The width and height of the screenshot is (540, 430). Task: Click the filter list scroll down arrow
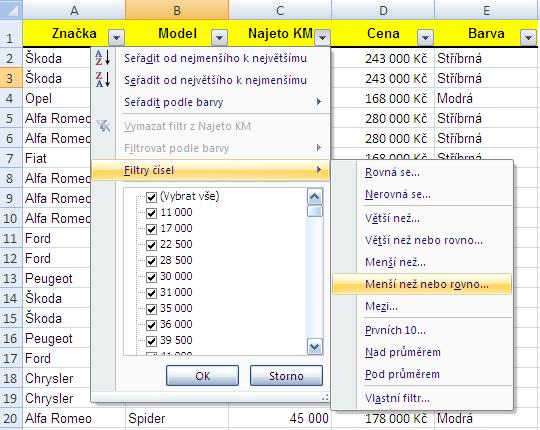click(x=314, y=347)
